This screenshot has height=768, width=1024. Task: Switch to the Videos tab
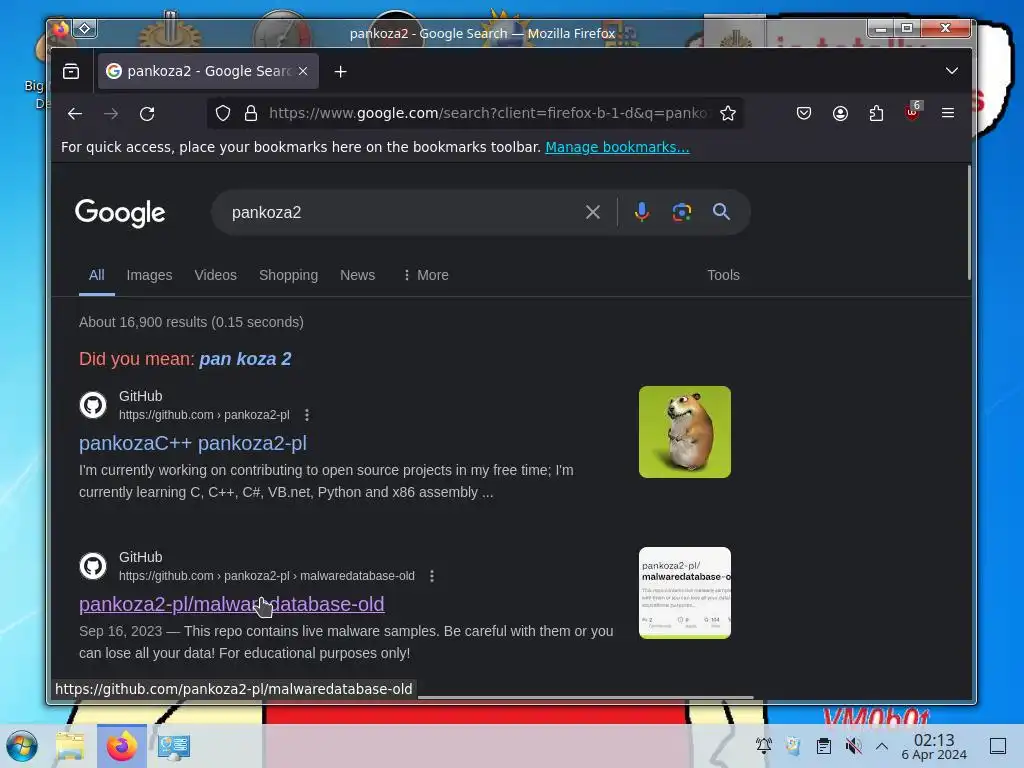pos(216,275)
